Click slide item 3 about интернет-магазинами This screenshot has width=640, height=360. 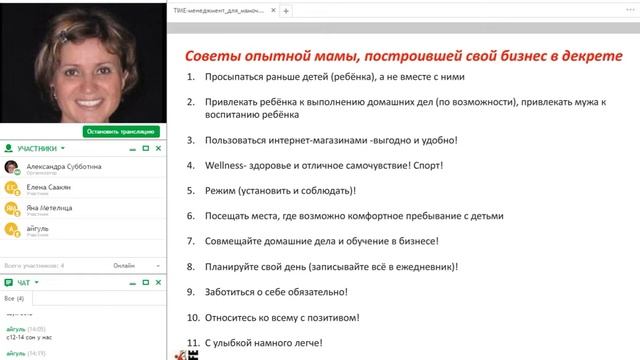pos(331,140)
